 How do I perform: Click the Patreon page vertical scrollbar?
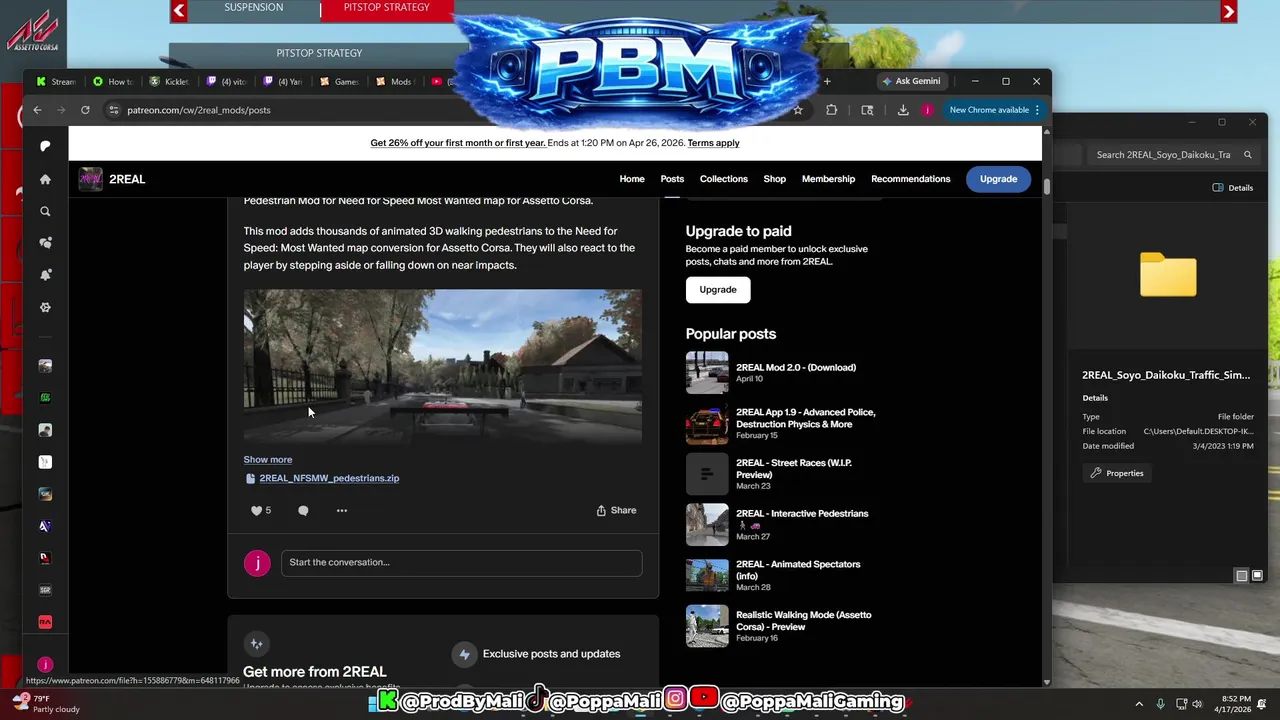(1047, 188)
